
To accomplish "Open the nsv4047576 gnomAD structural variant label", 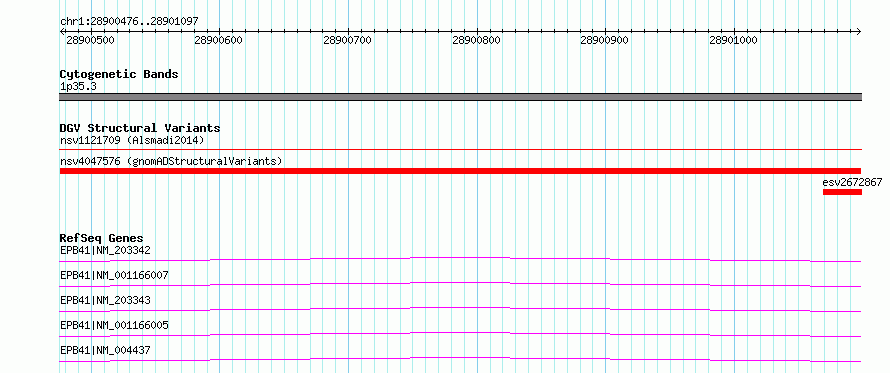I will click(171, 161).
